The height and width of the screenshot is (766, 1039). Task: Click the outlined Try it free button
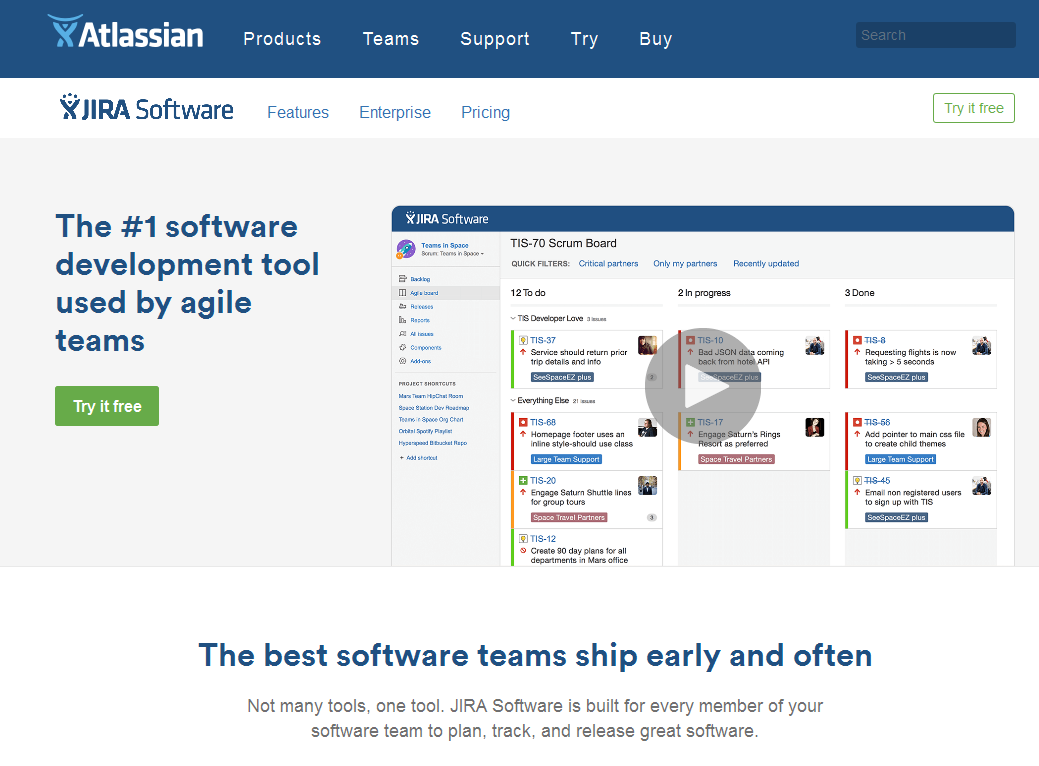tap(973, 108)
